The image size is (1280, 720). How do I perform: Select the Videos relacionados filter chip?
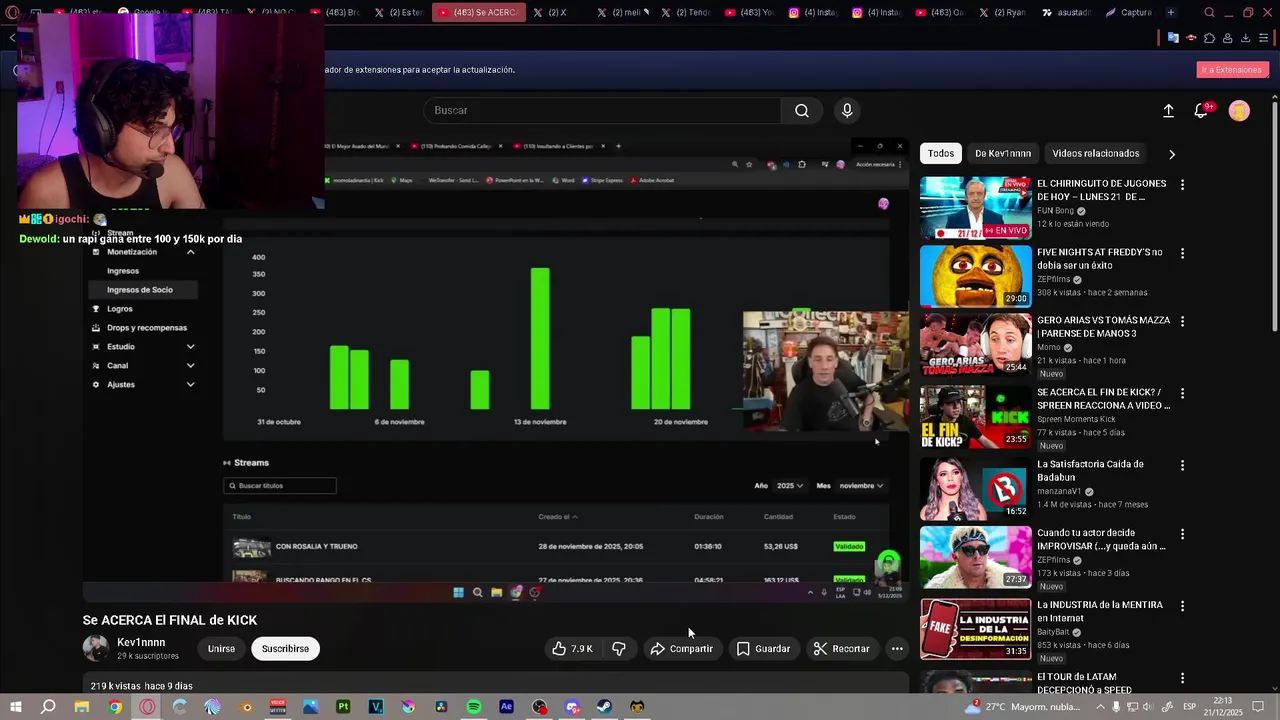pyautogui.click(x=1096, y=154)
